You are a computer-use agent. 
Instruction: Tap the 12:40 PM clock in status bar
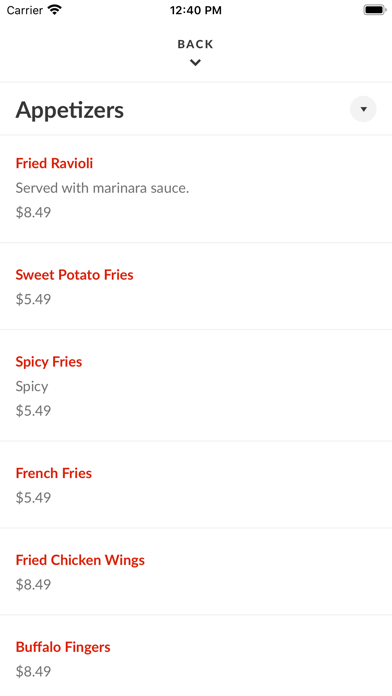click(x=195, y=10)
